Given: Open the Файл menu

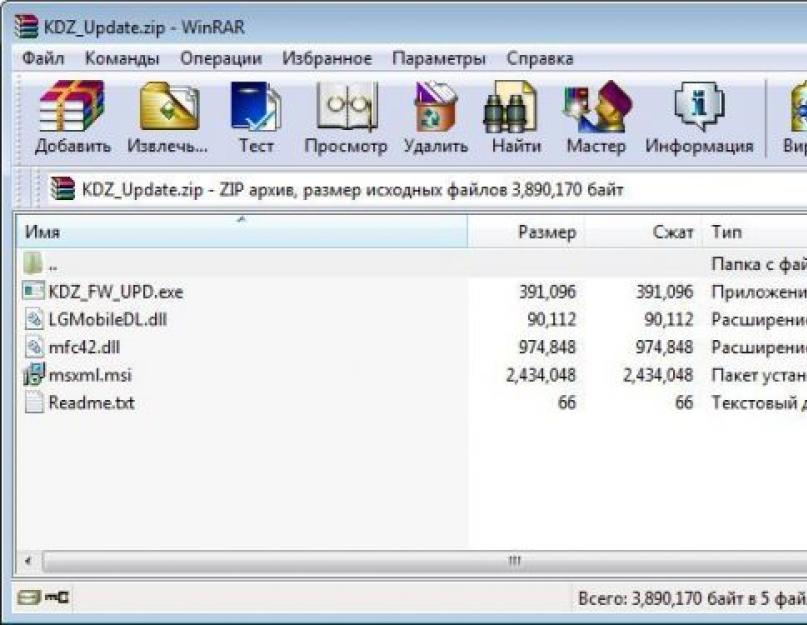Looking at the screenshot, I should coord(43,58).
